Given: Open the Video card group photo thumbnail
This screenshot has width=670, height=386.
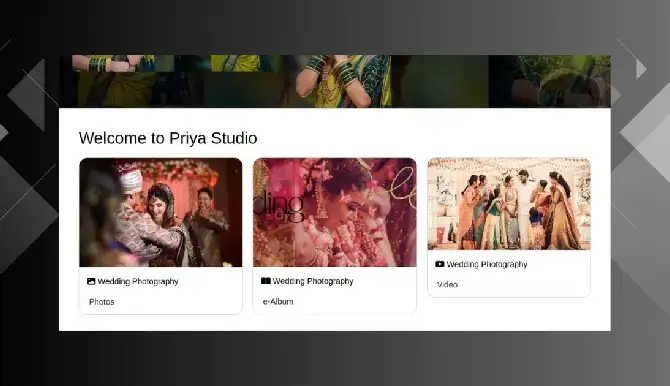Looking at the screenshot, I should pyautogui.click(x=509, y=204).
